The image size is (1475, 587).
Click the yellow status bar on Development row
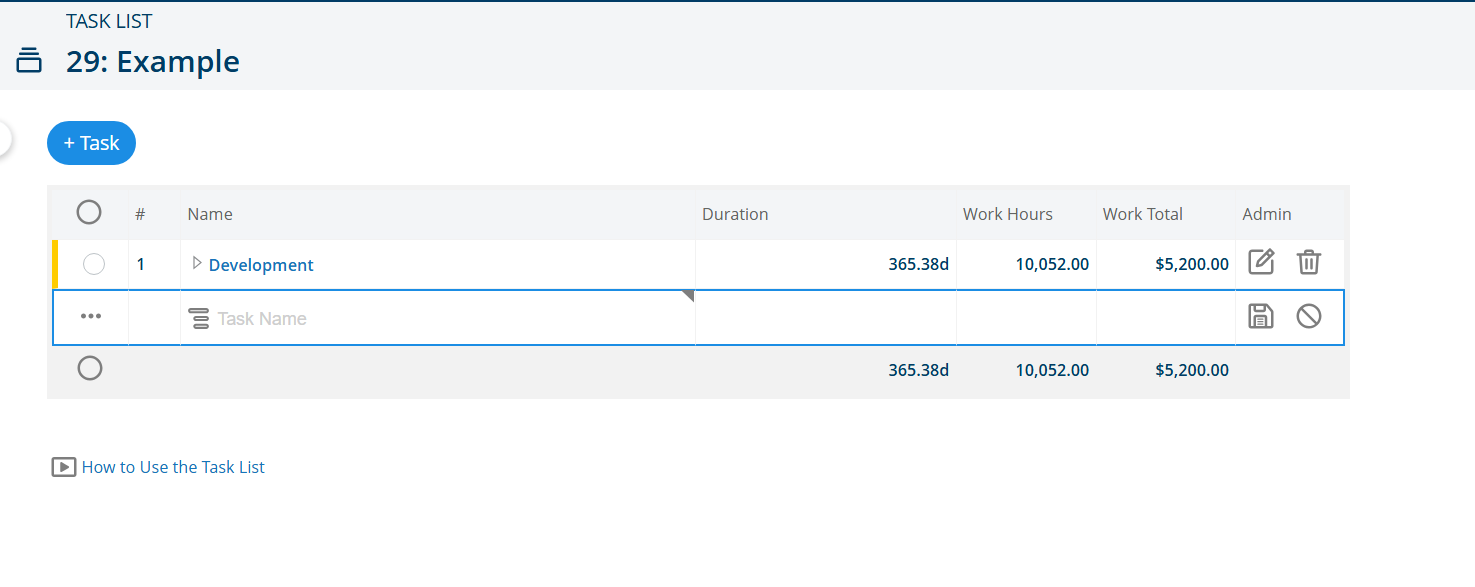[55, 264]
